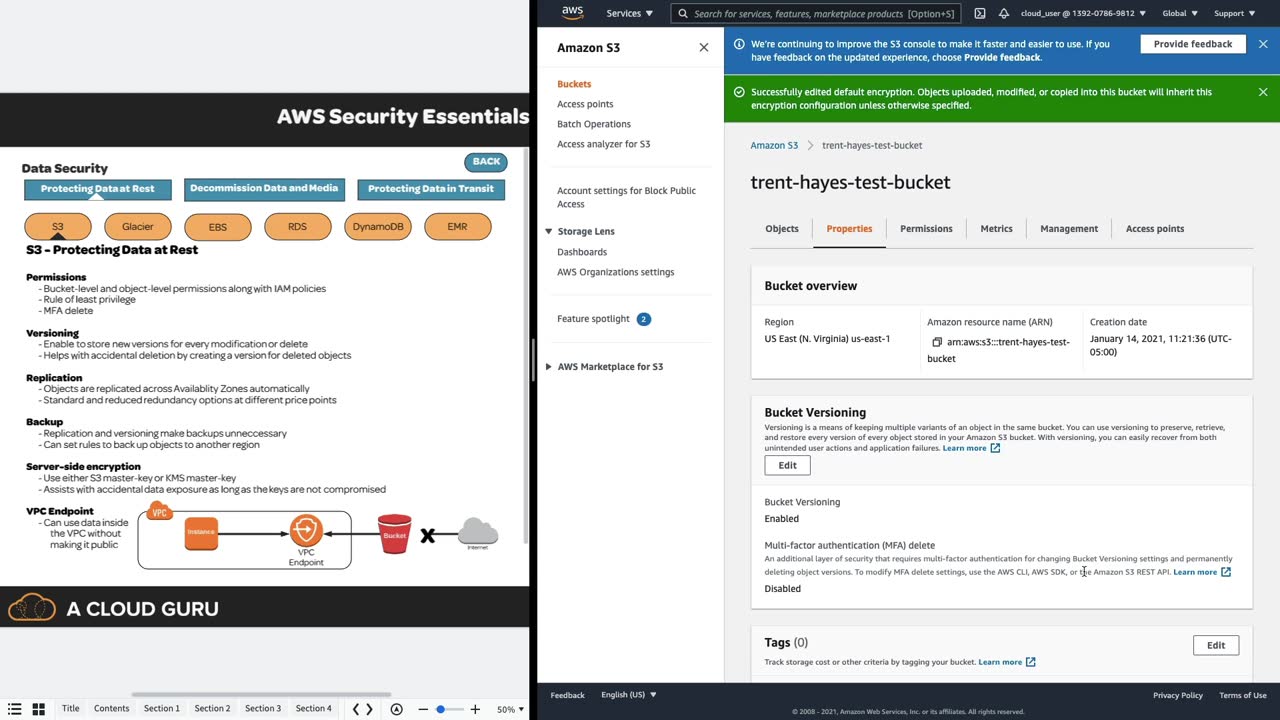1280x720 pixels.
Task: Go to AWS home via logo
Action: pos(572,13)
